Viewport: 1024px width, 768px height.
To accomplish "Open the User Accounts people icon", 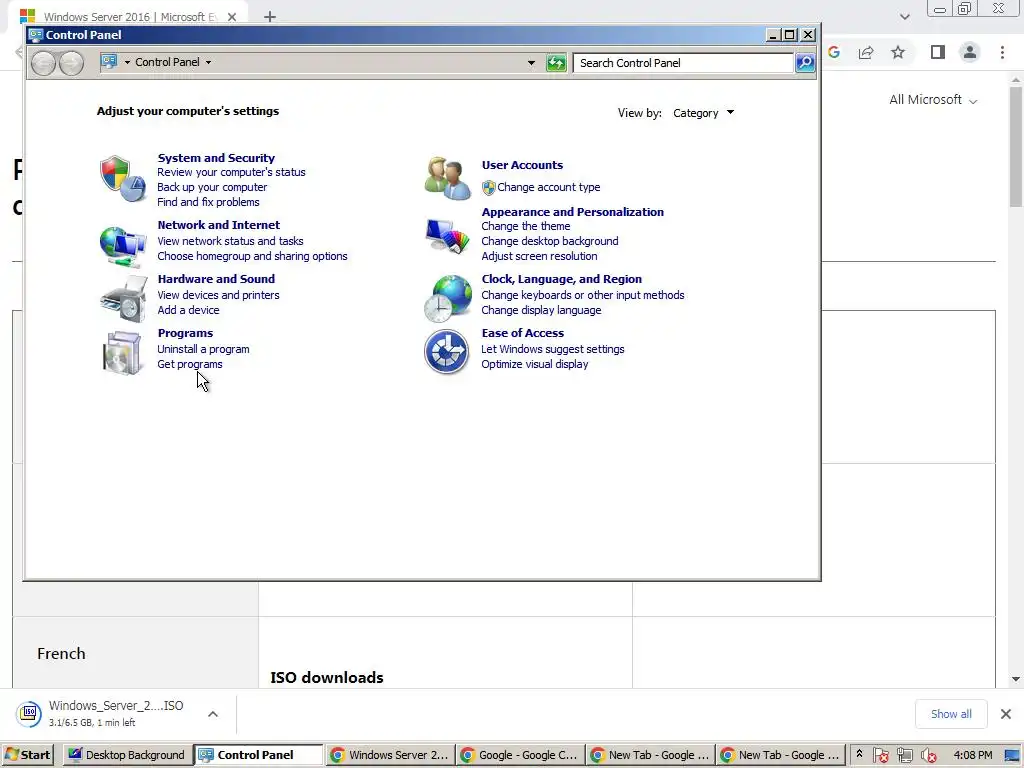I will point(447,178).
